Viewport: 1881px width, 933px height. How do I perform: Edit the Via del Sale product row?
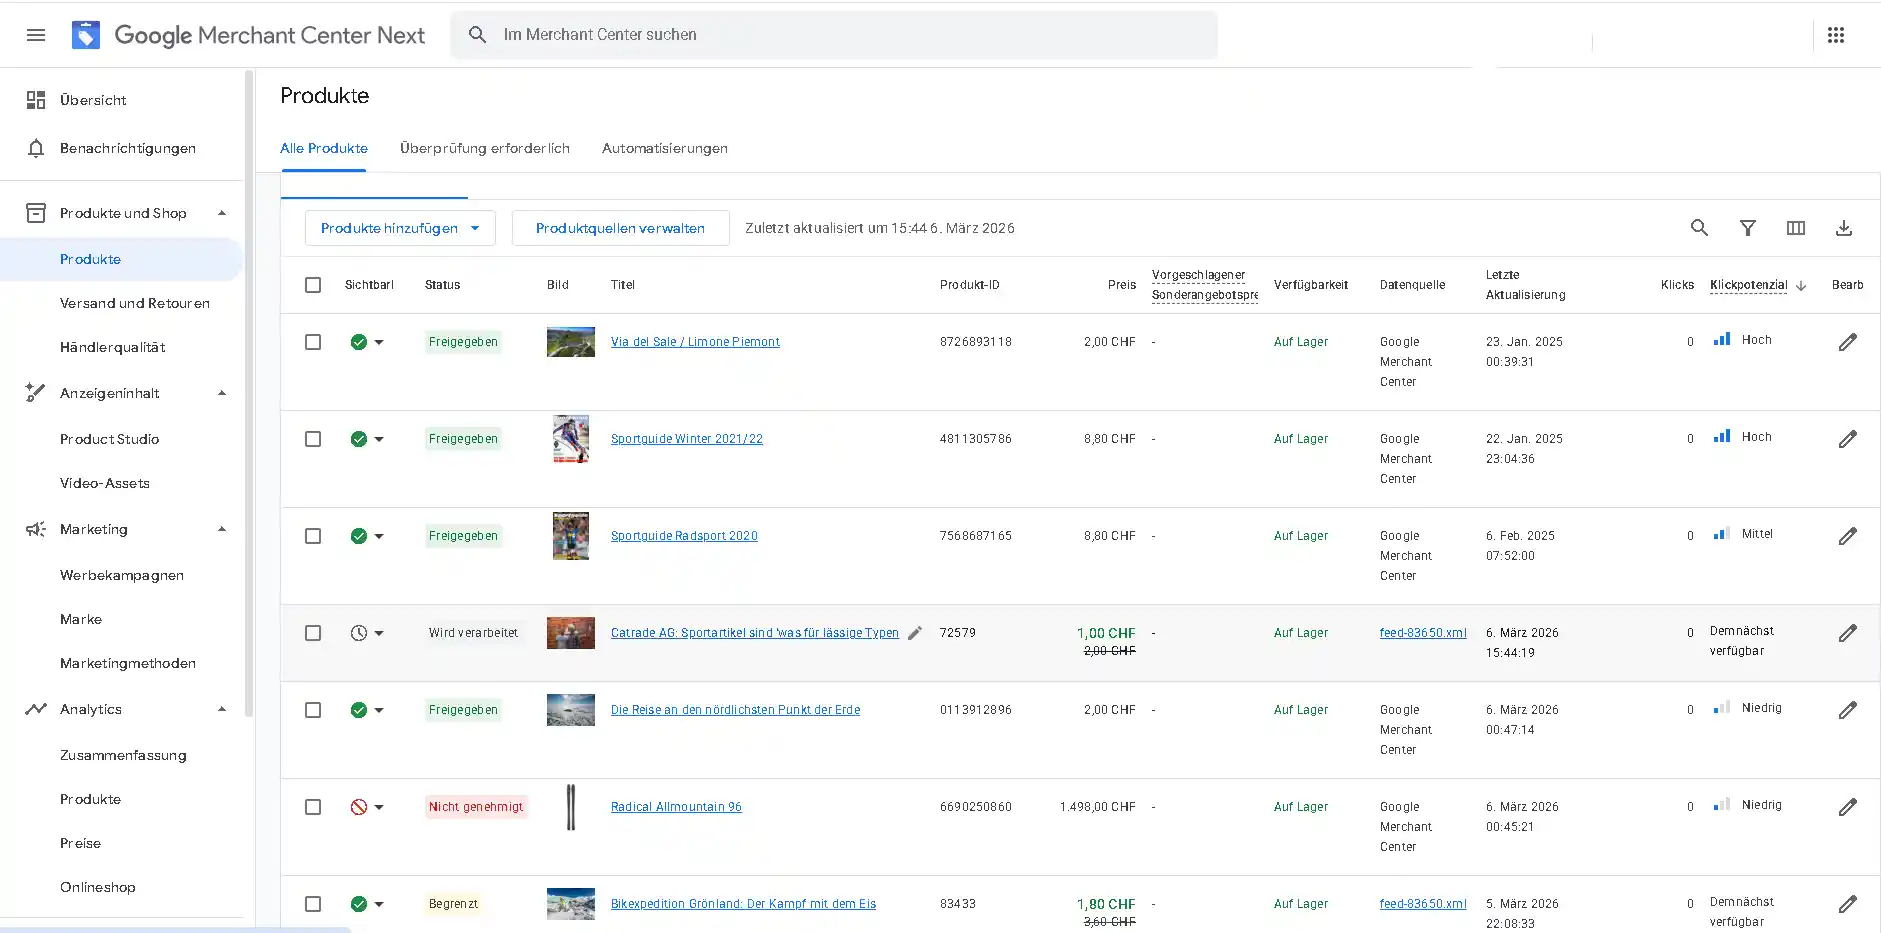(1847, 342)
